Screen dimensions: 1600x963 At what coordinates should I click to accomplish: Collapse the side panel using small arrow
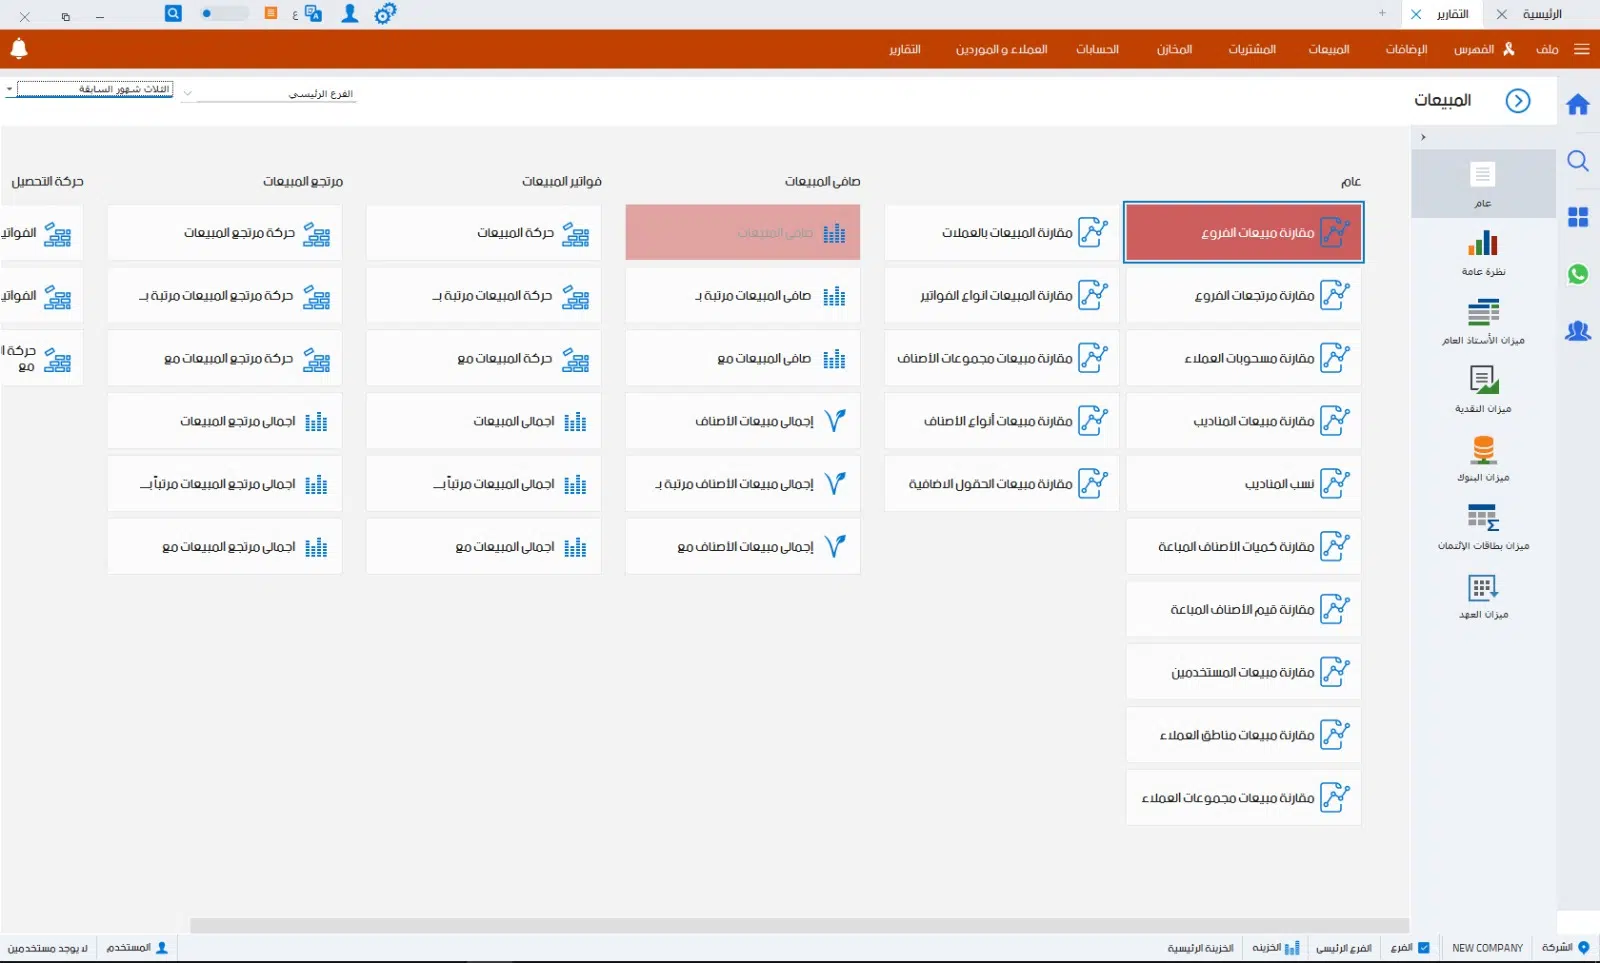tap(1423, 137)
